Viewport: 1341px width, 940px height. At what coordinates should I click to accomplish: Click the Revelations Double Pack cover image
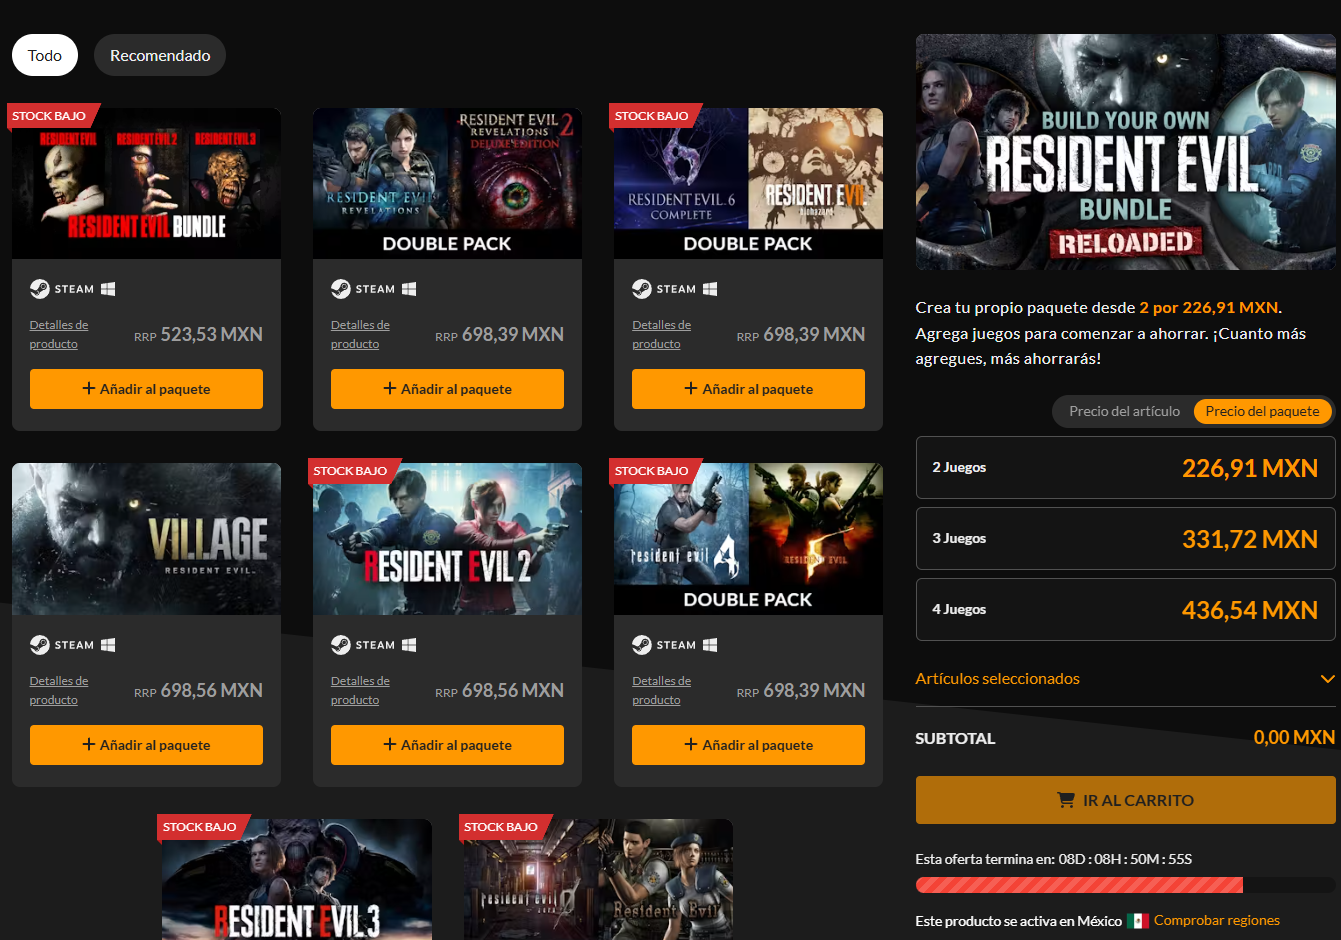click(x=447, y=183)
